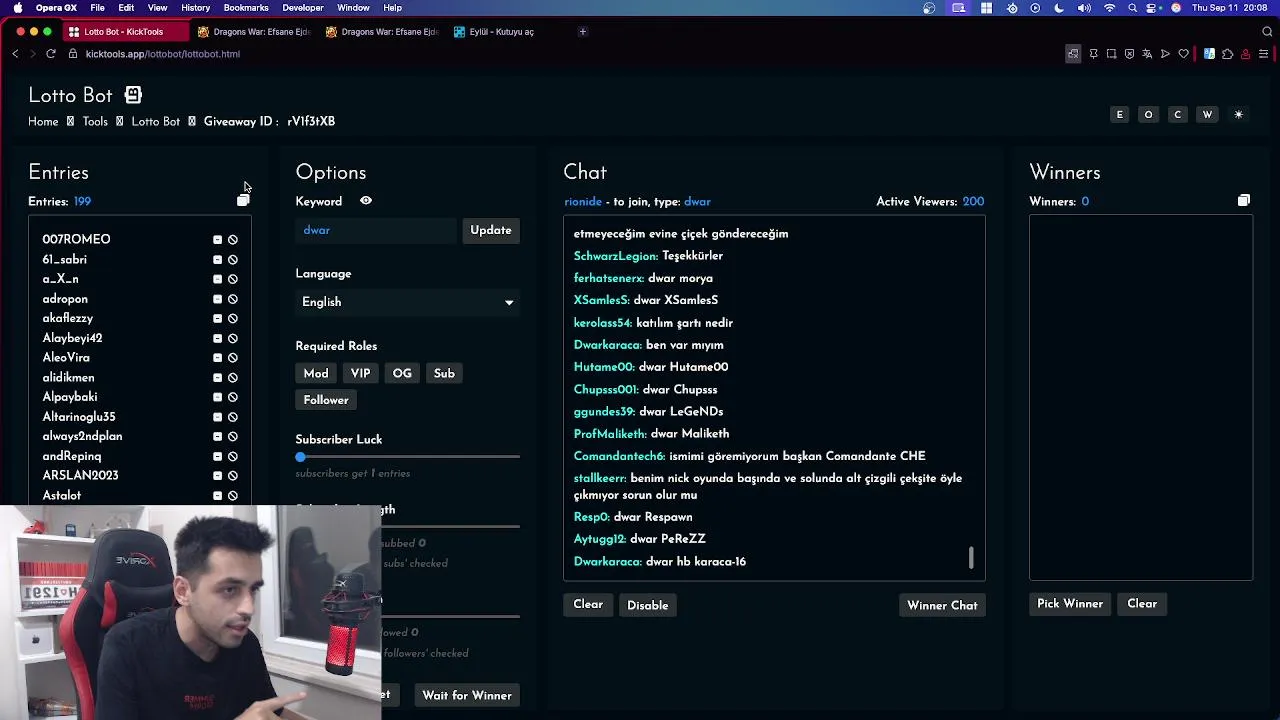Screen dimensions: 1280x720
Task: Open Opera's Easy Setup sliders icon
Action: pyautogui.click(x=1263, y=54)
